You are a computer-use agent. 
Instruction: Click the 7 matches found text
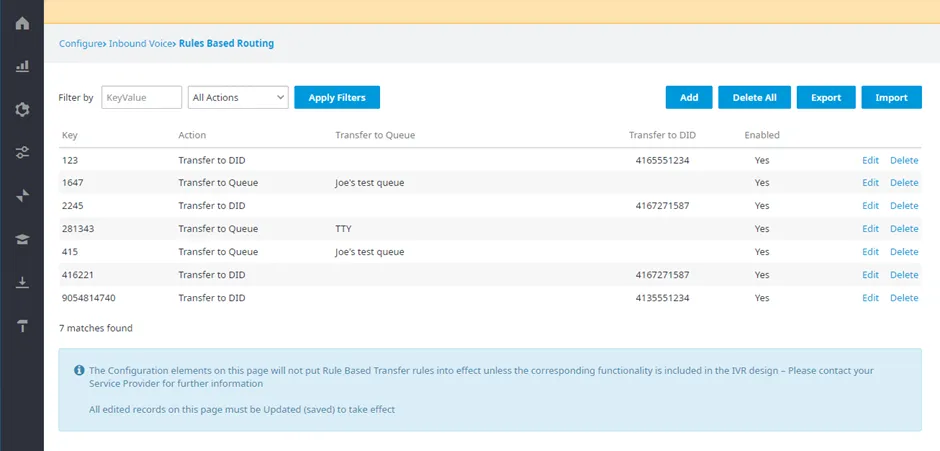click(x=96, y=328)
